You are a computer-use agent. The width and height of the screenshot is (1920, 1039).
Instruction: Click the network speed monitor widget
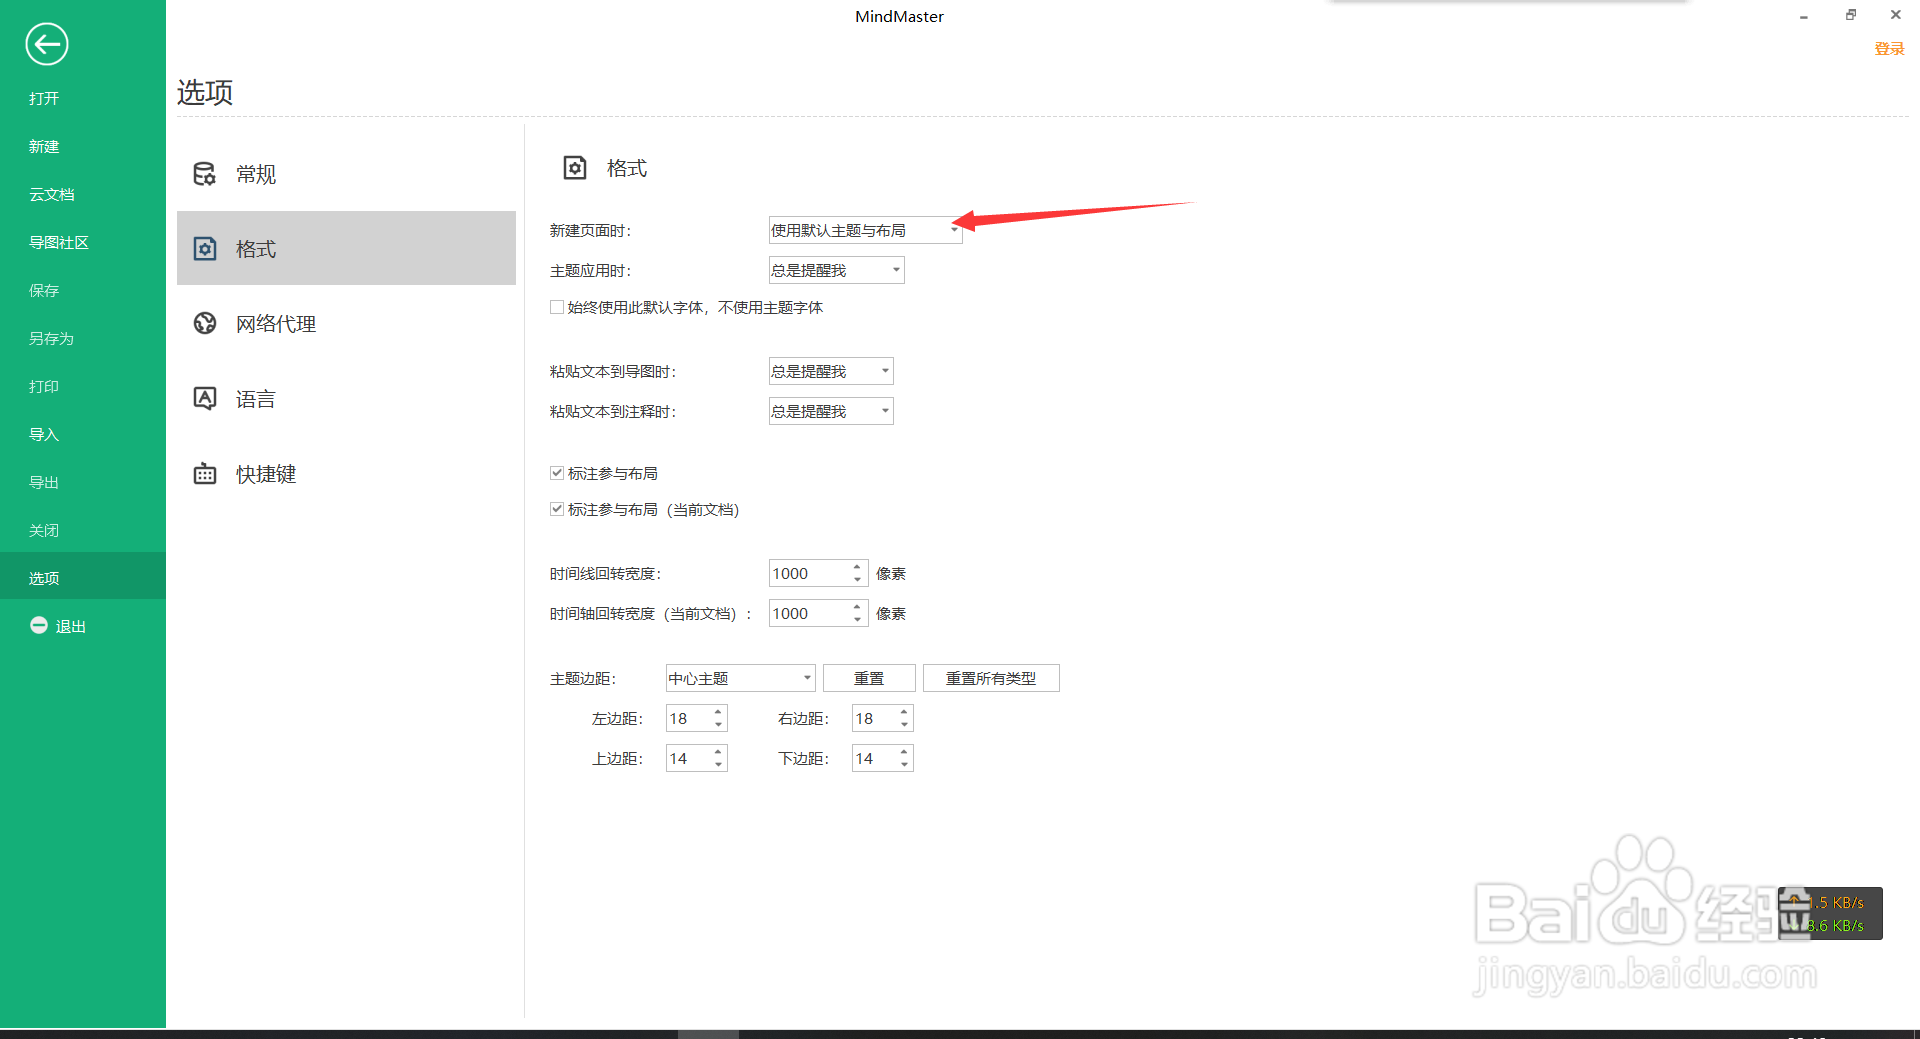click(x=1830, y=913)
